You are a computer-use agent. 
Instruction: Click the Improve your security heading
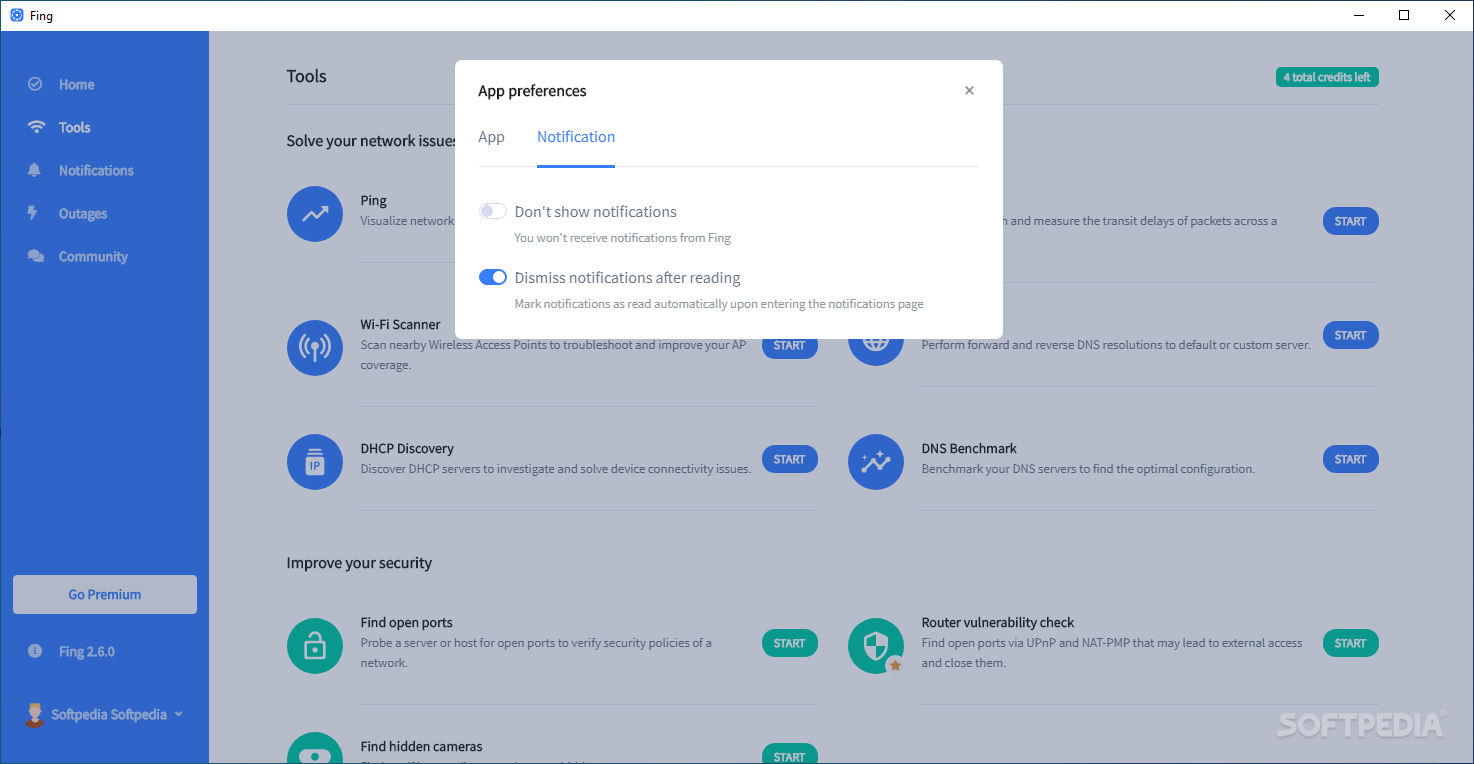tap(359, 563)
